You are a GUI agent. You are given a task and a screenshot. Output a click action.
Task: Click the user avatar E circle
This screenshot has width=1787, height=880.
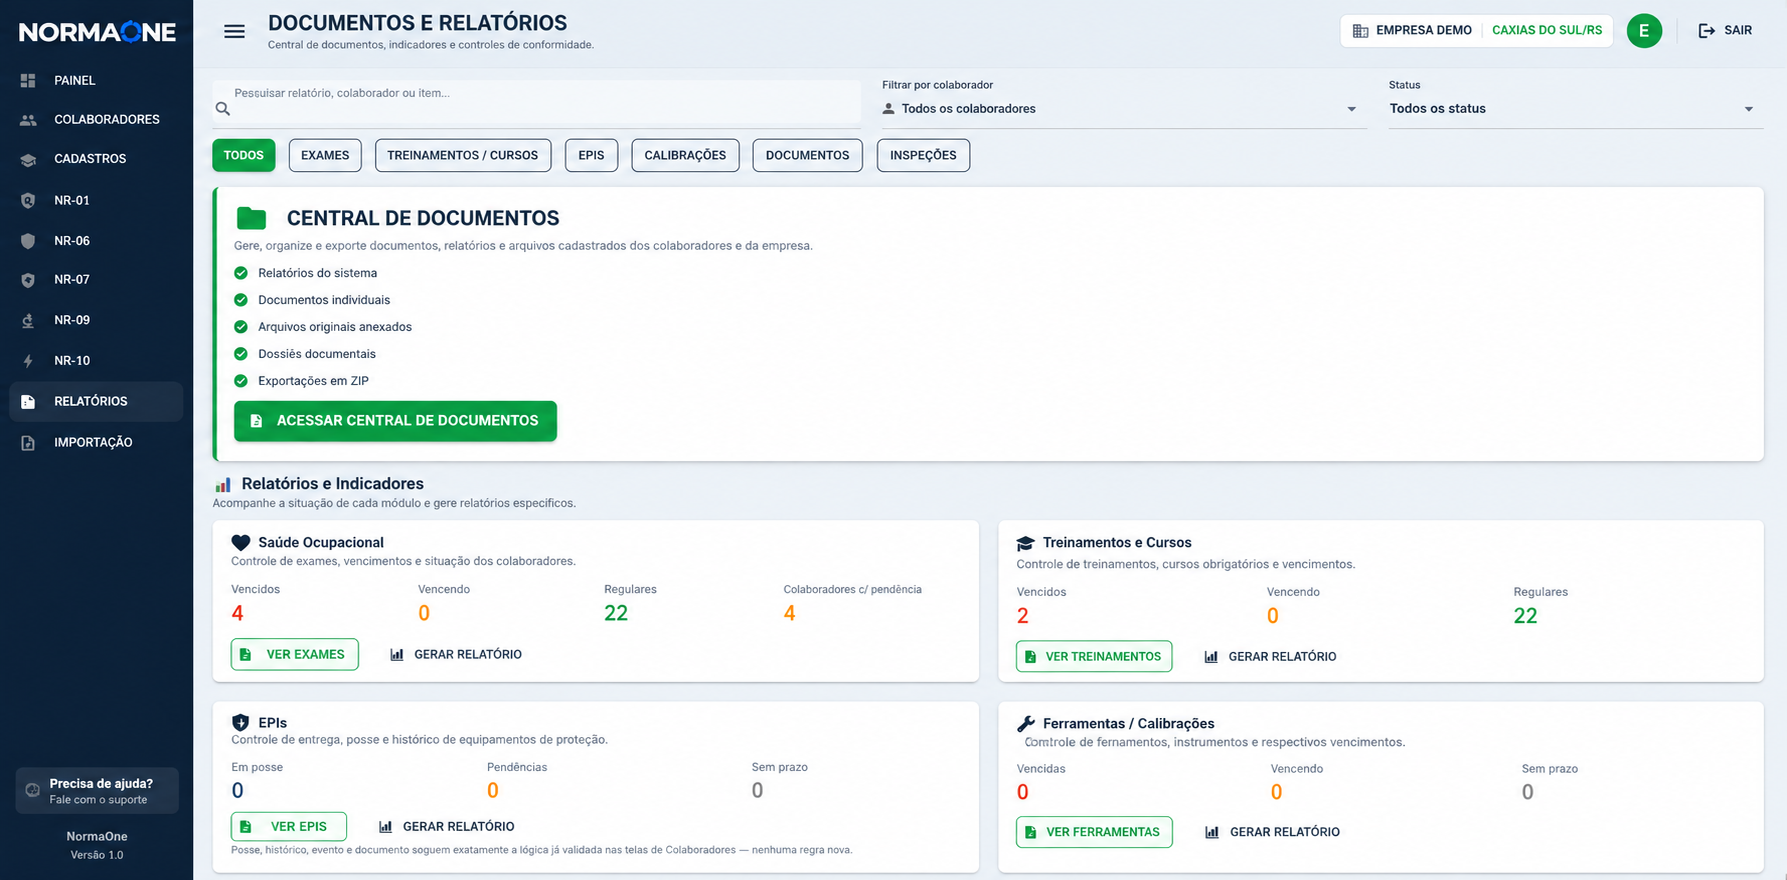click(x=1644, y=31)
